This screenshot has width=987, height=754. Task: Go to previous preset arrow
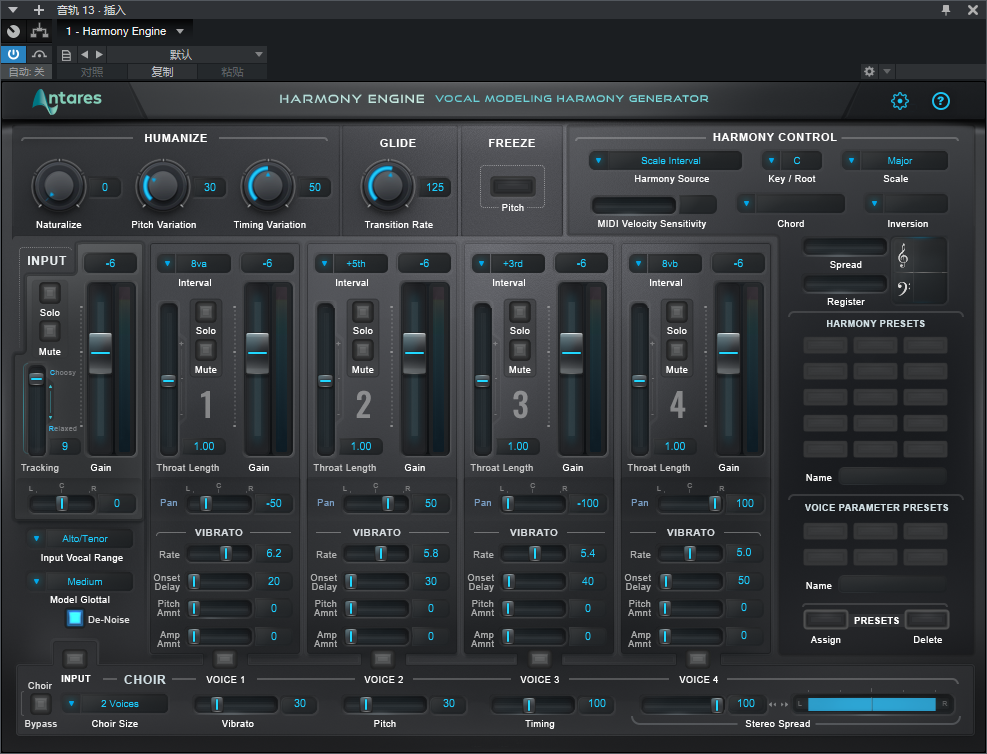click(x=84, y=55)
